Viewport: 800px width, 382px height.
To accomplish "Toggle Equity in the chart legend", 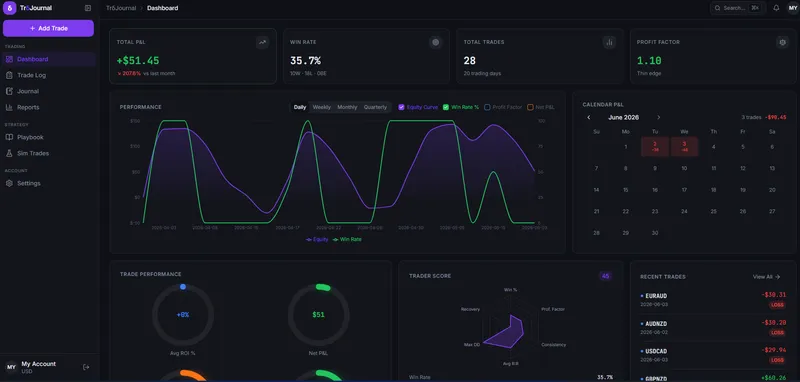I will click(x=317, y=239).
